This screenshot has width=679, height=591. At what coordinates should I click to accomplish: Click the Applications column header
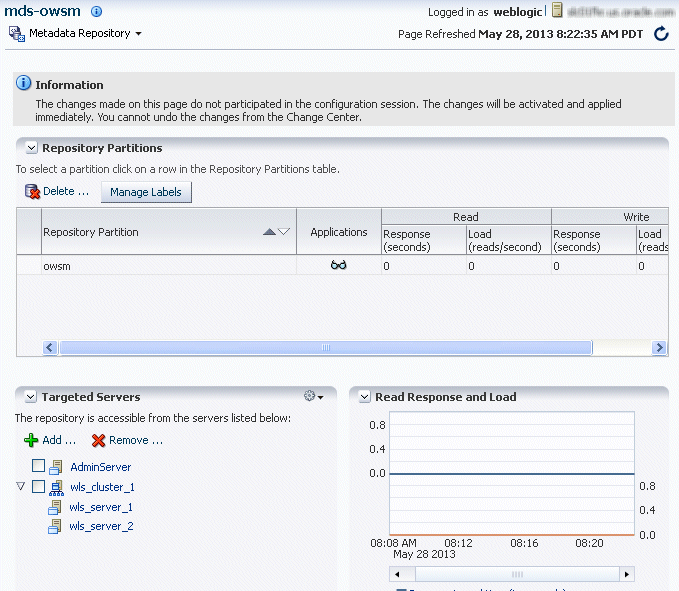point(339,232)
